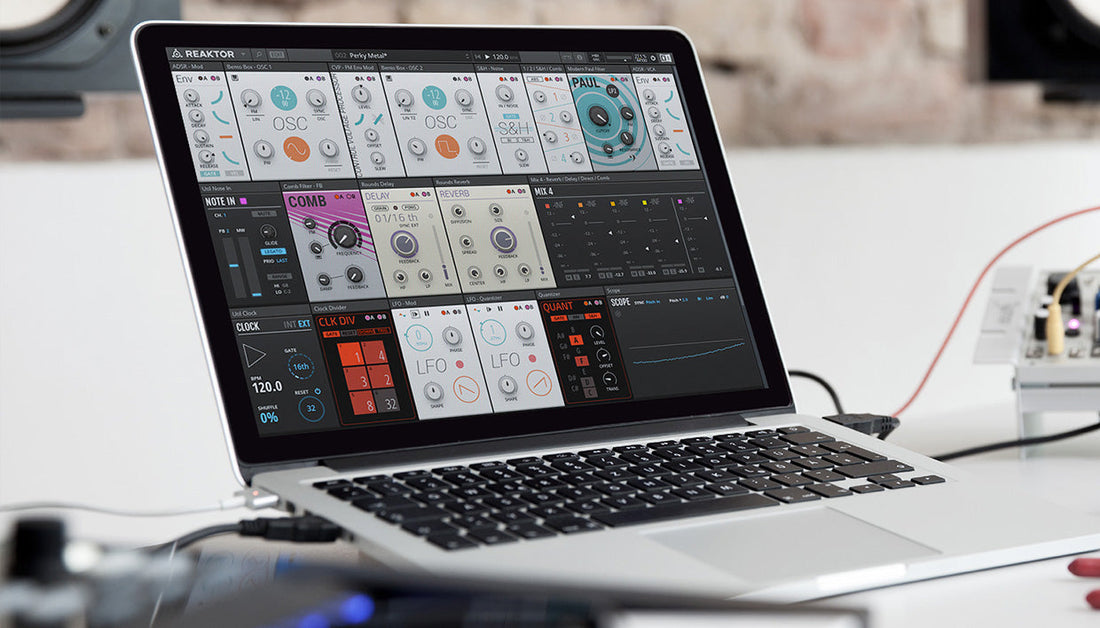Select the 32 division pad on CLK DIV
The width and height of the screenshot is (1100, 628).
coord(388,401)
